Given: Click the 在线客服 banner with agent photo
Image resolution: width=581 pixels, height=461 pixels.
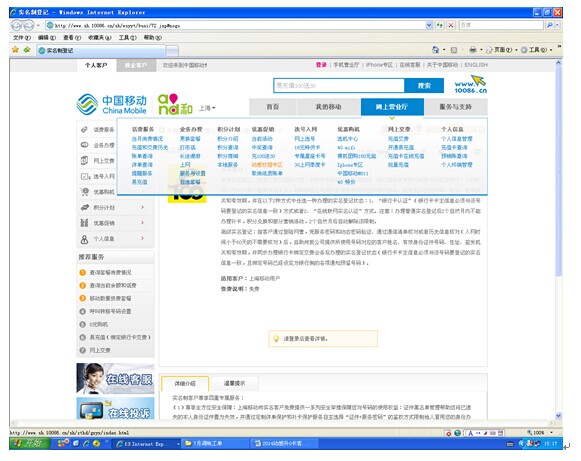Looking at the screenshot, I should coord(115,378).
